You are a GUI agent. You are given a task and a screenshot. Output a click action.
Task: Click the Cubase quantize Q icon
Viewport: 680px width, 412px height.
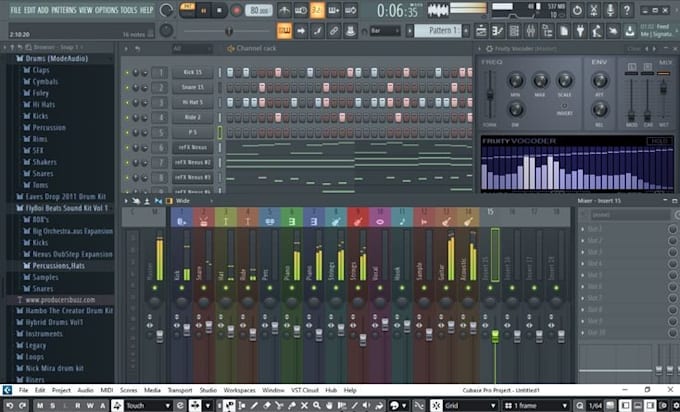(x=580, y=406)
